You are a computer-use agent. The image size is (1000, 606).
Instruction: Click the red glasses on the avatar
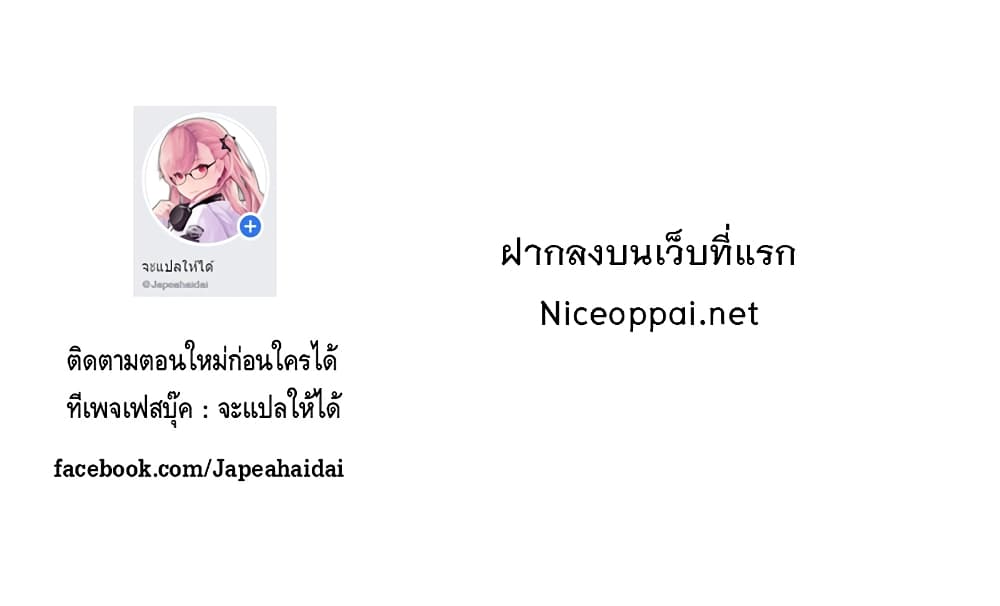click(193, 173)
